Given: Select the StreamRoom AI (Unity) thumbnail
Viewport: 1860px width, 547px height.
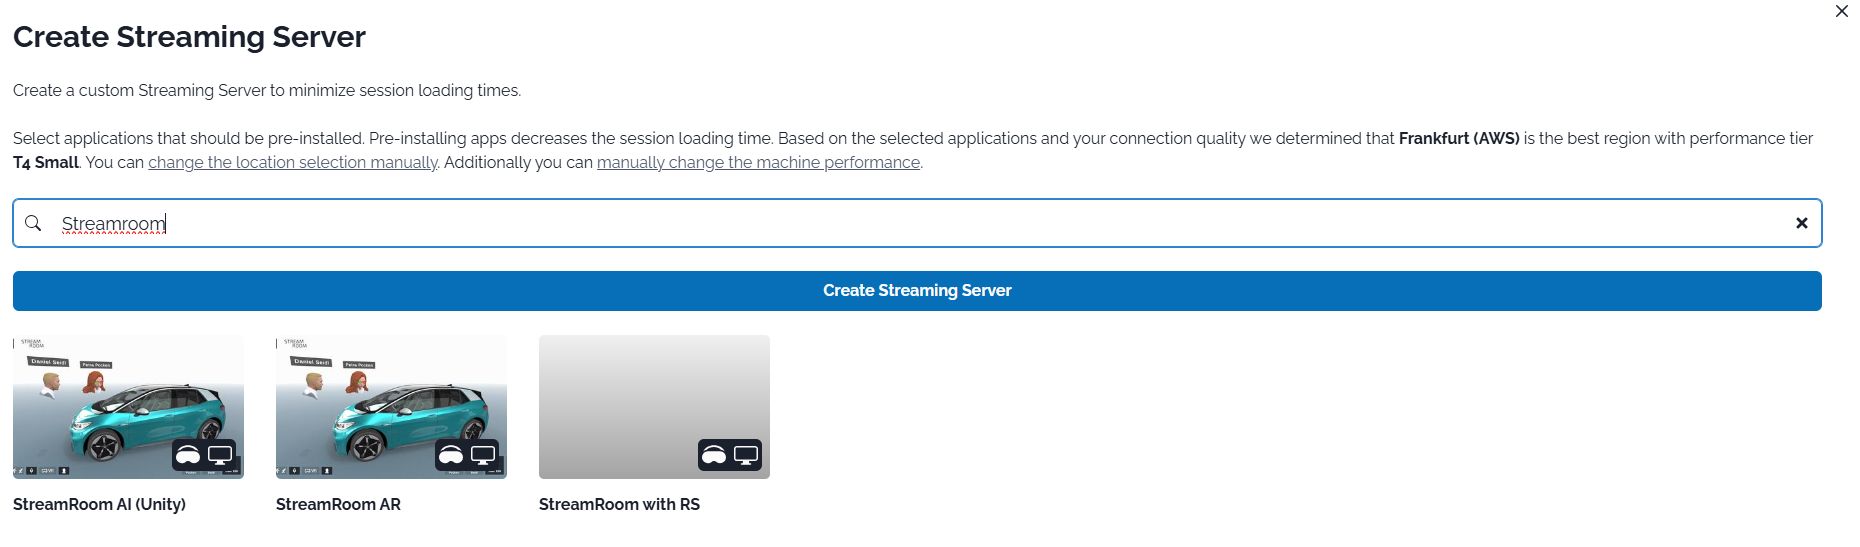Looking at the screenshot, I should (128, 407).
